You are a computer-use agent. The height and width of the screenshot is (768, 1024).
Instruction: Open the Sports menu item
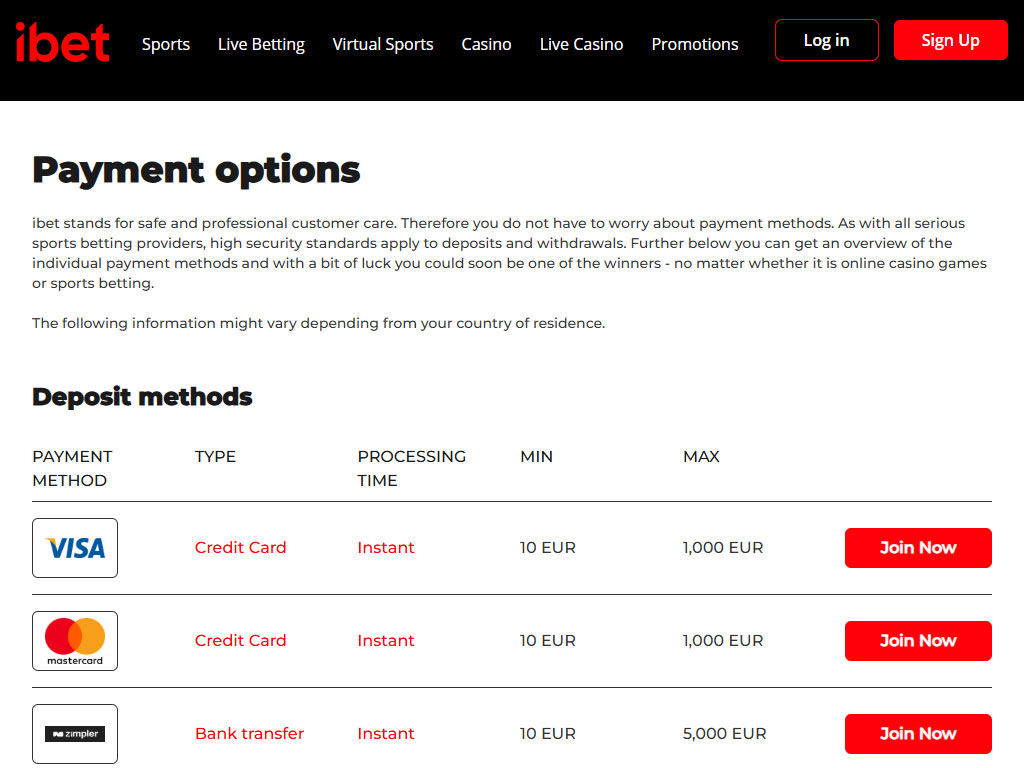(166, 44)
